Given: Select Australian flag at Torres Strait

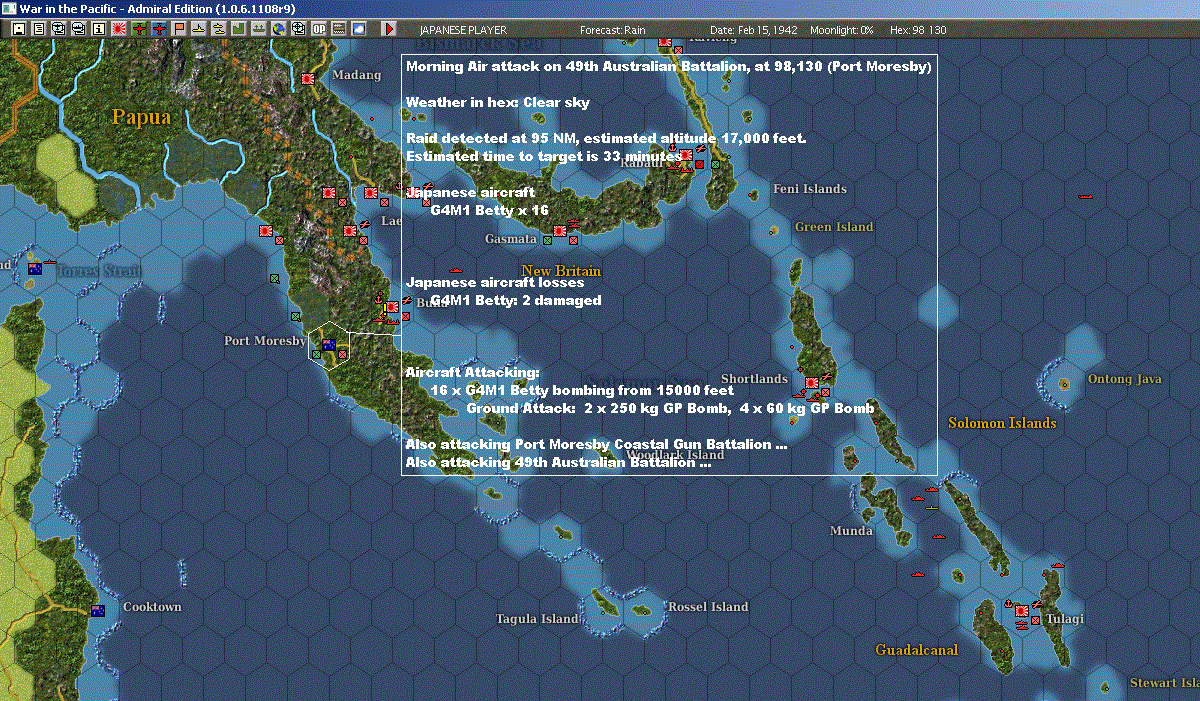Looking at the screenshot, I should [35, 269].
